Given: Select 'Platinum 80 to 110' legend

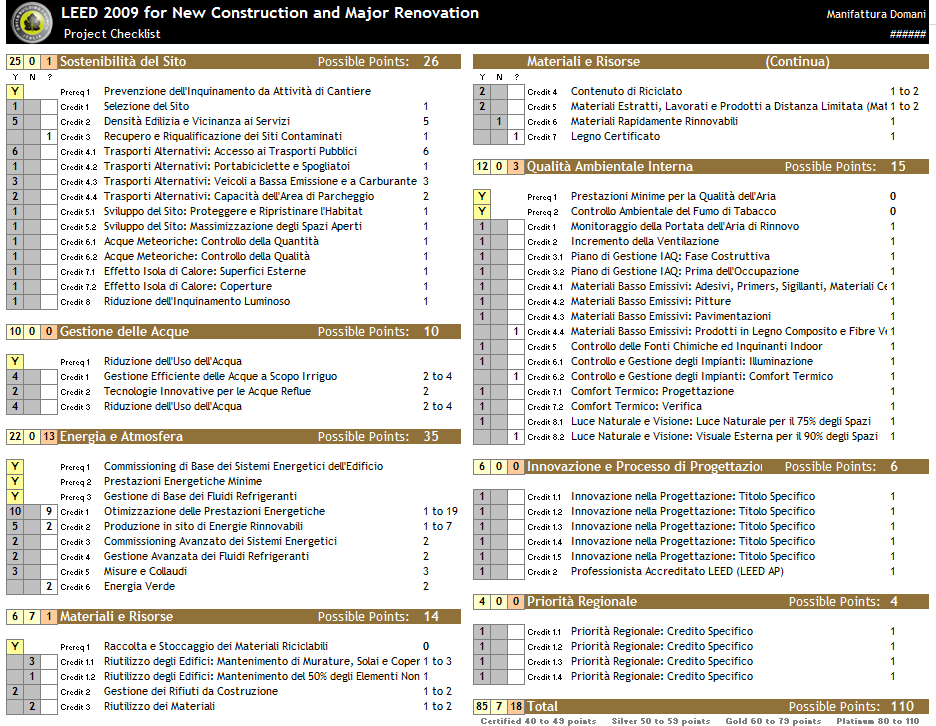Looking at the screenshot, I should click(x=878, y=721).
